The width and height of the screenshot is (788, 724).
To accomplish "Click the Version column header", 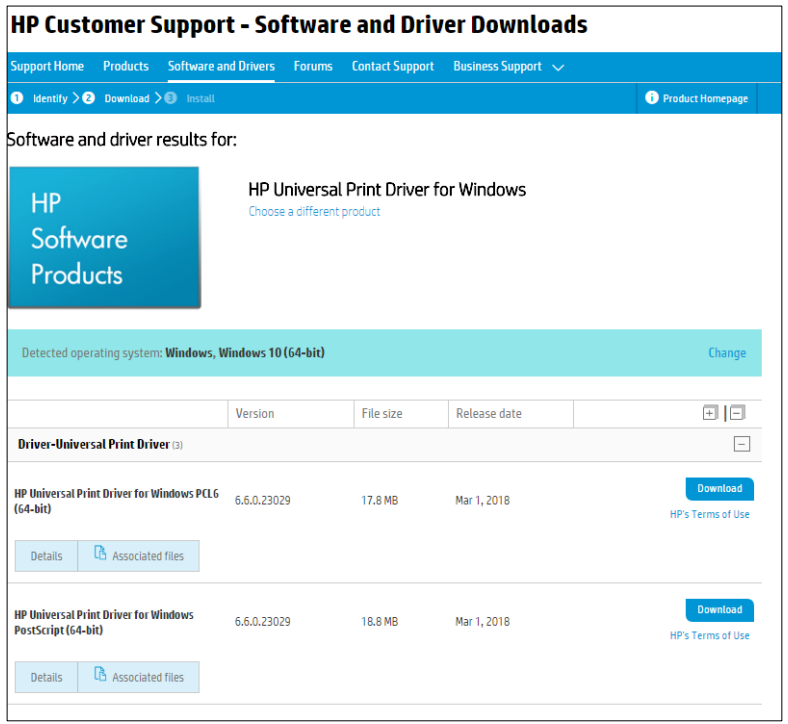I will (x=255, y=413).
